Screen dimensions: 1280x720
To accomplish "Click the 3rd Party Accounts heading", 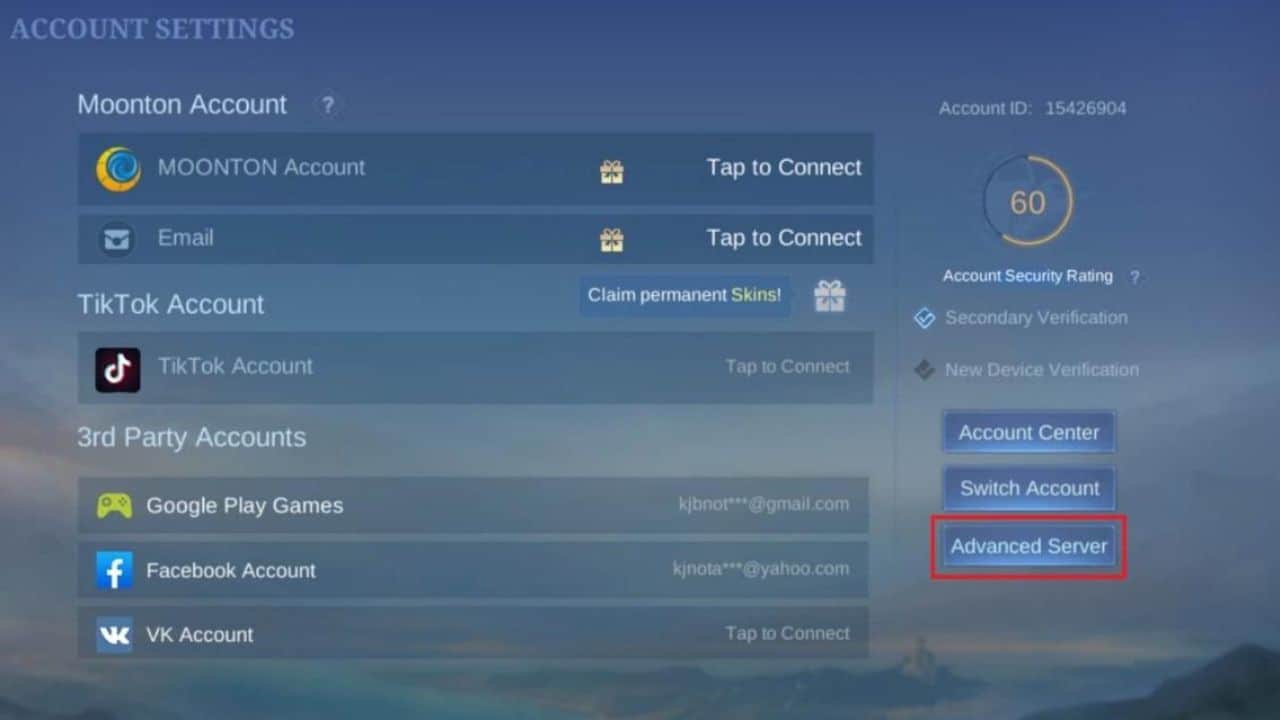I will coord(192,438).
